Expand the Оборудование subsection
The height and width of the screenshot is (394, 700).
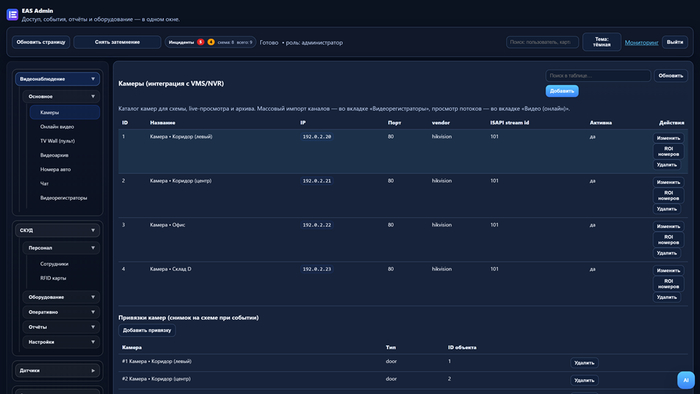(61, 297)
